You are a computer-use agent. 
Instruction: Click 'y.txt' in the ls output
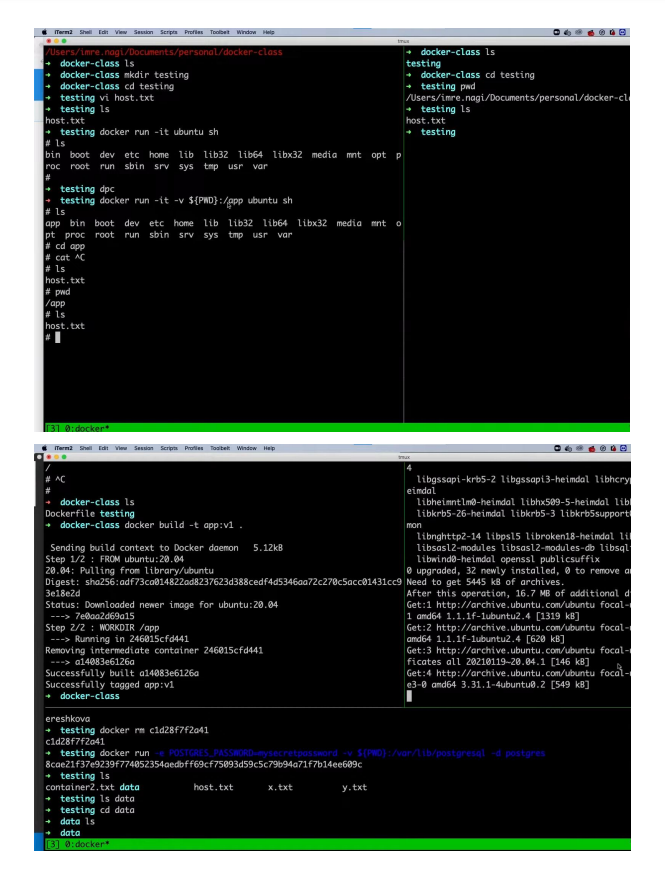tap(354, 787)
